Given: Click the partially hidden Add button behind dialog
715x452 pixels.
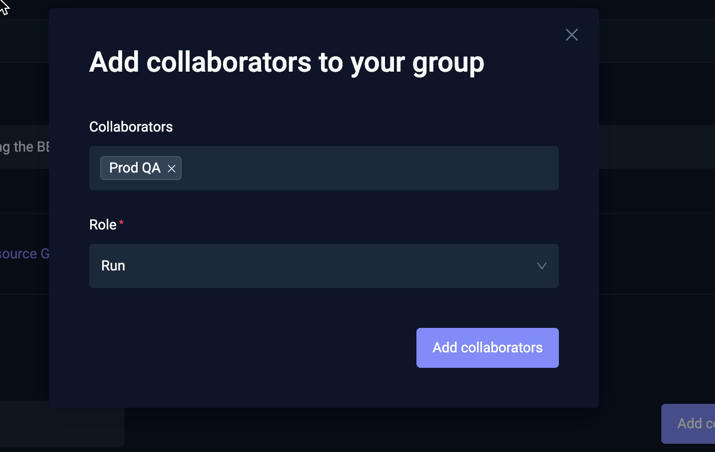Looking at the screenshot, I should click(x=689, y=424).
